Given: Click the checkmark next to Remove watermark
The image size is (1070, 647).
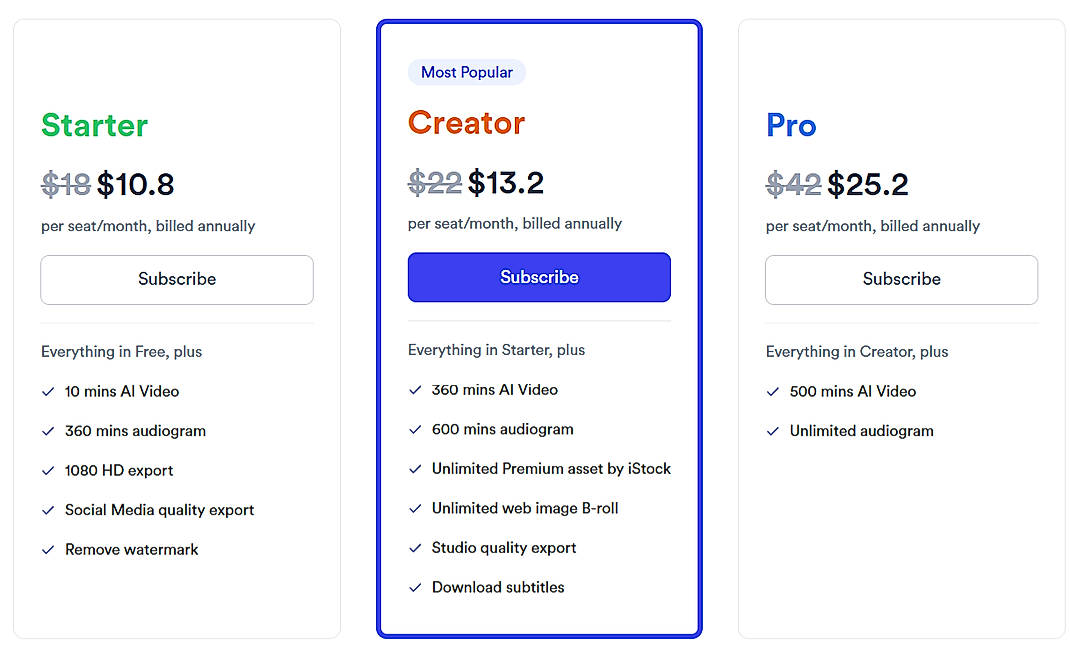Looking at the screenshot, I should pos(48,549).
